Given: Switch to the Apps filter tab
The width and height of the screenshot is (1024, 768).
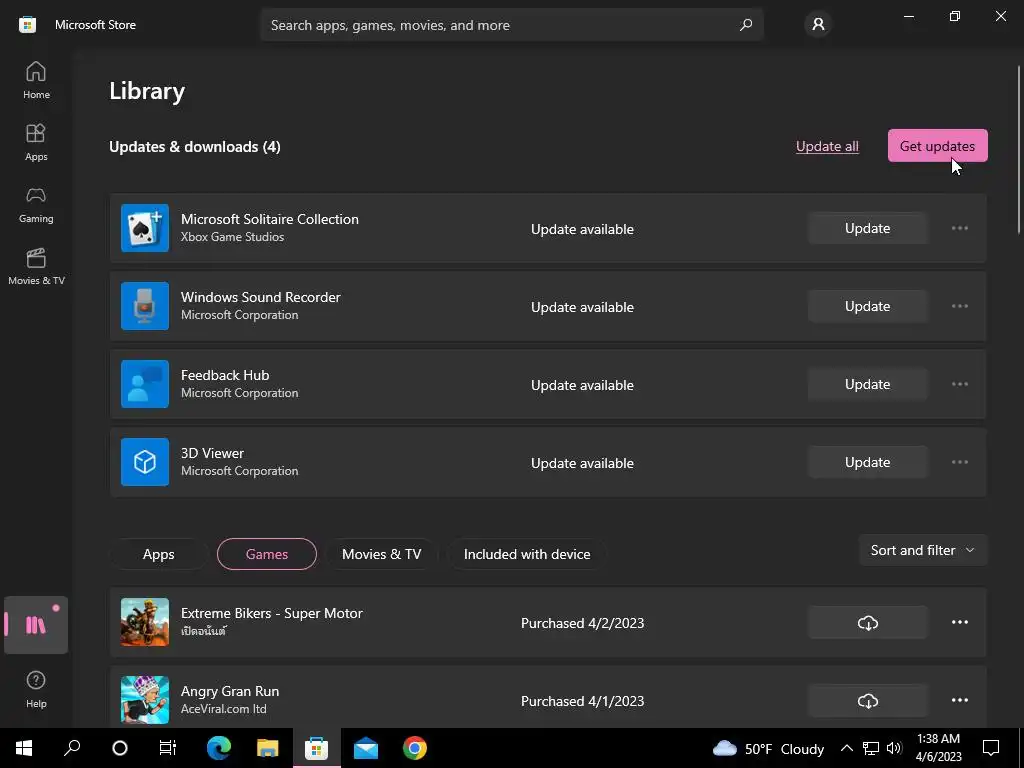Looking at the screenshot, I should click(159, 554).
